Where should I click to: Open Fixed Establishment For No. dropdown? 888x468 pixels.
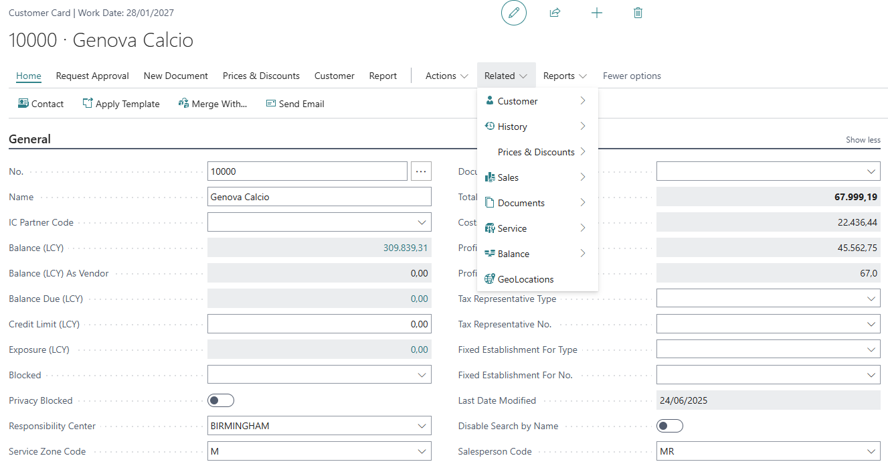tap(871, 375)
